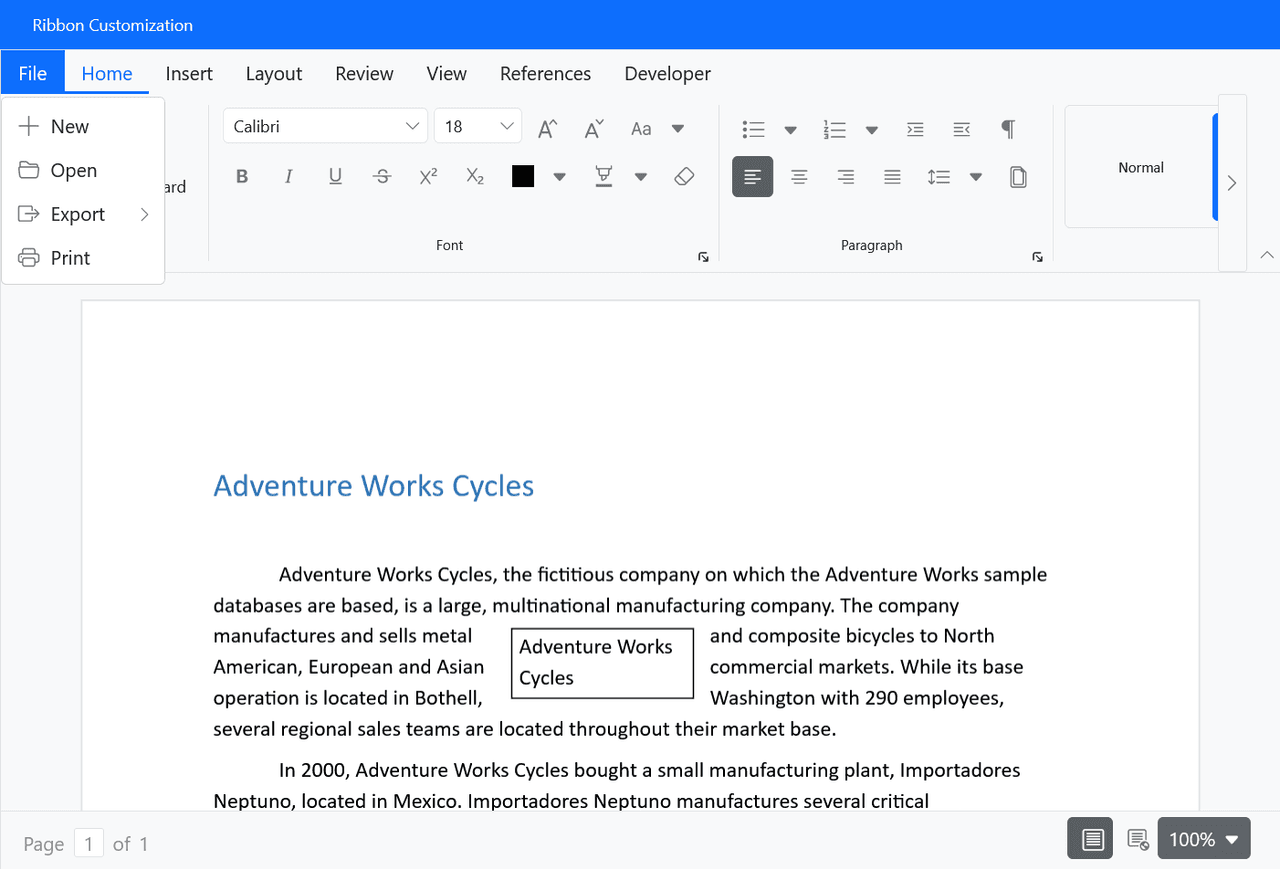The height and width of the screenshot is (869, 1280).
Task: Open the line spacing dropdown arrow
Action: click(x=975, y=177)
